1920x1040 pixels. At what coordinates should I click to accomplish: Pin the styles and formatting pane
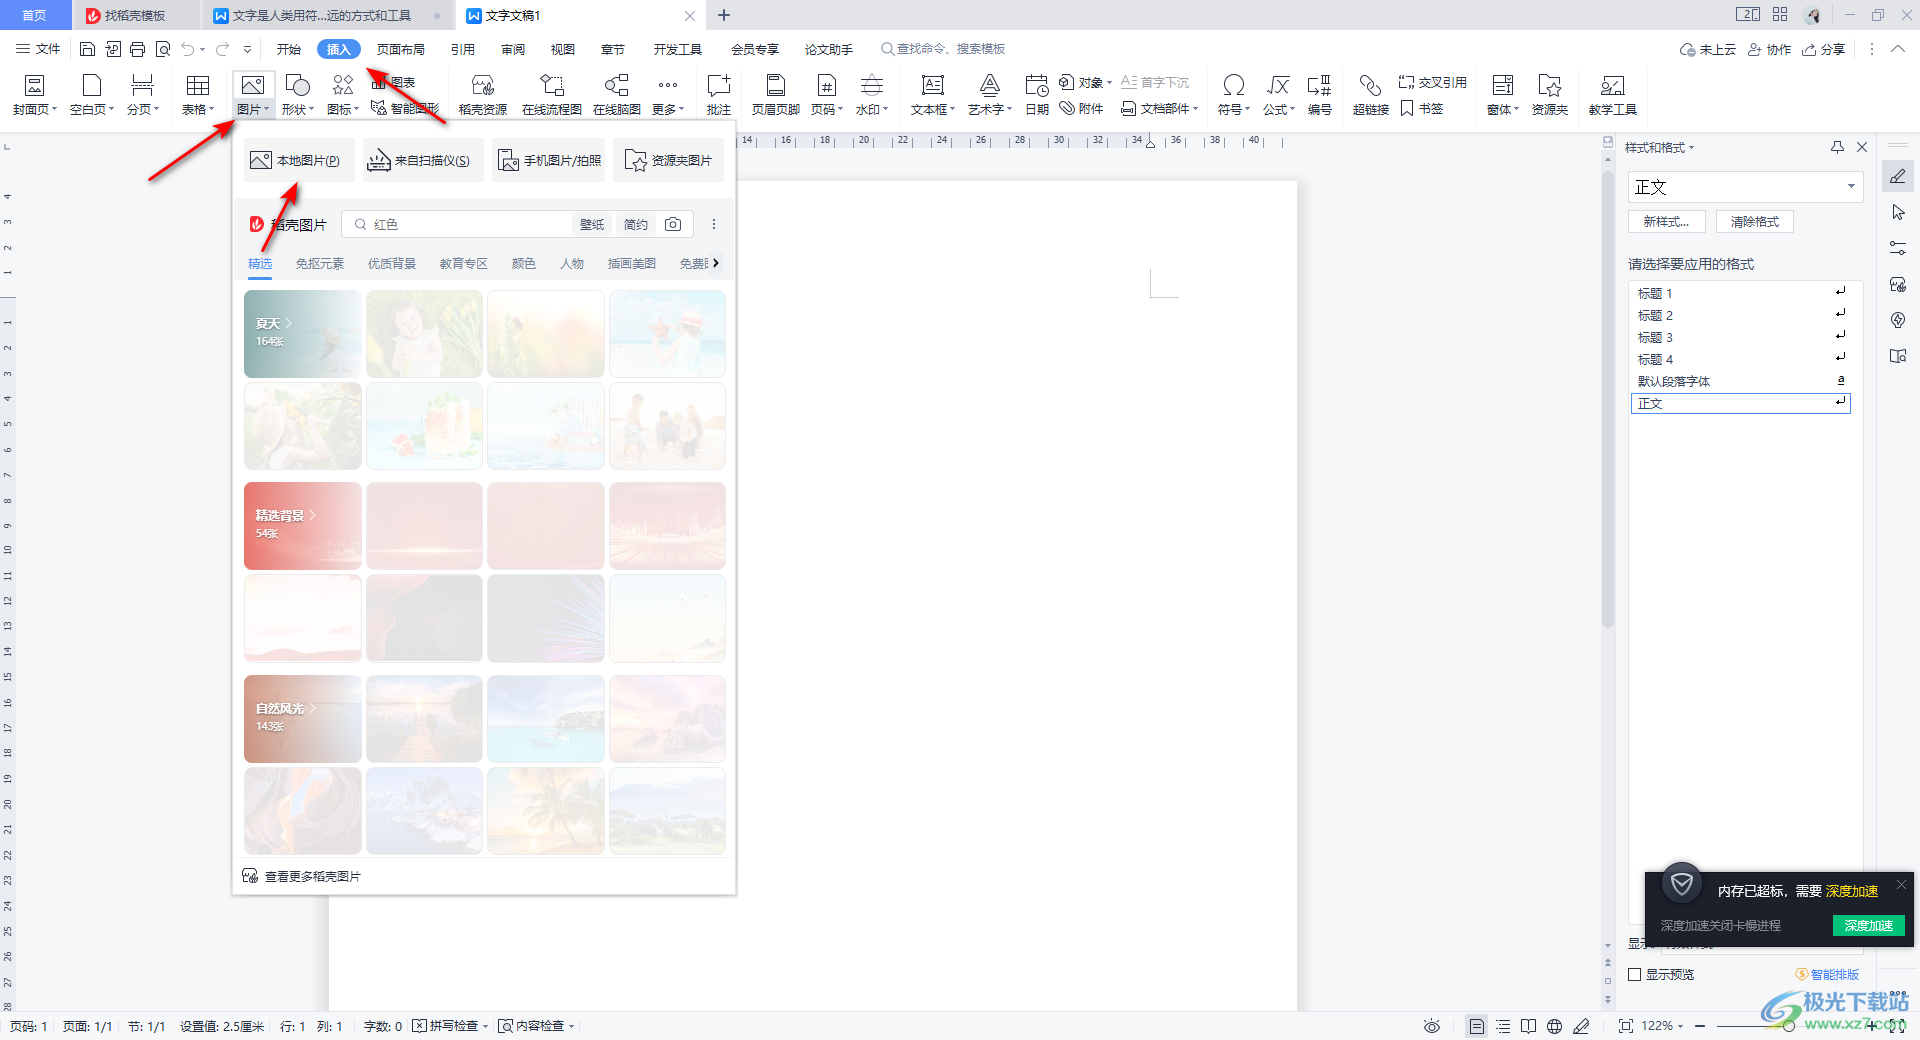[x=1837, y=147]
